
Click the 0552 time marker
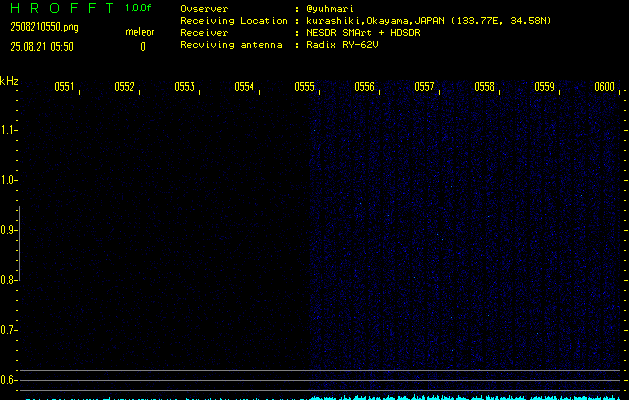(124, 87)
